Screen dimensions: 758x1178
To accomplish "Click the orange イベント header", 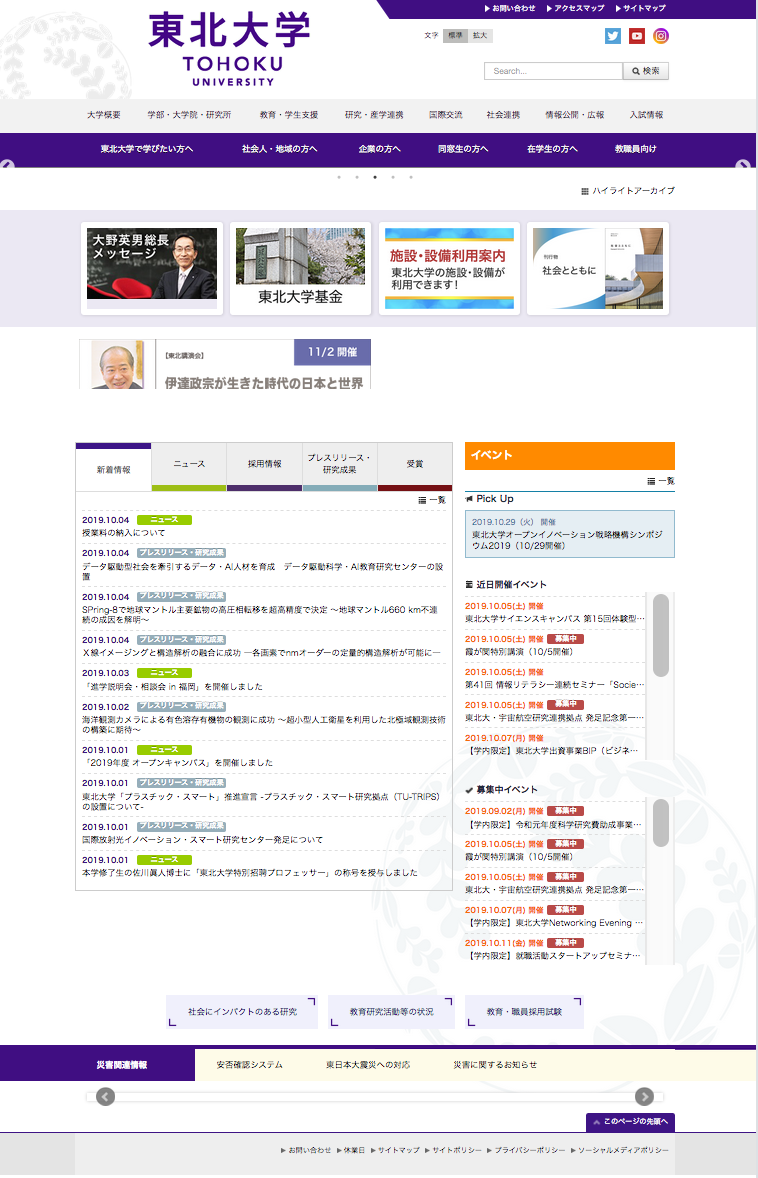I will (570, 456).
